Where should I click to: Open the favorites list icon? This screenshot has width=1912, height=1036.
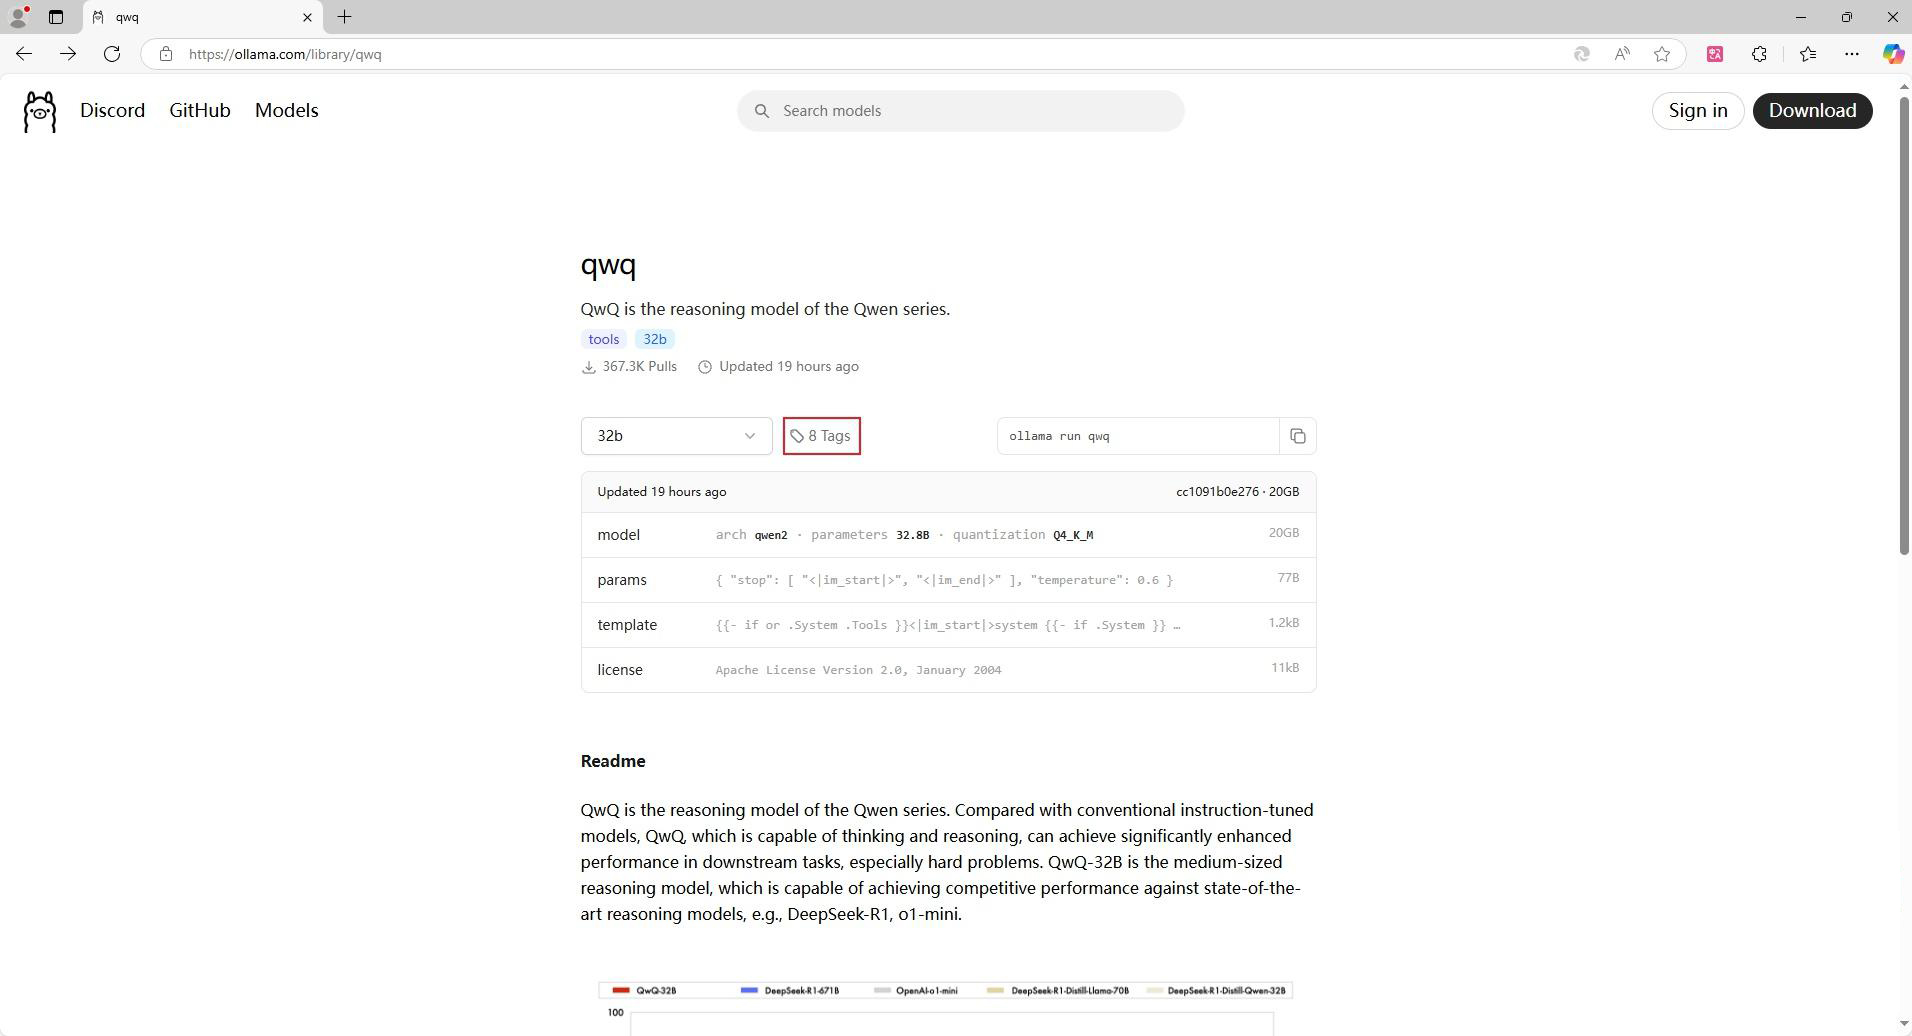coord(1807,54)
